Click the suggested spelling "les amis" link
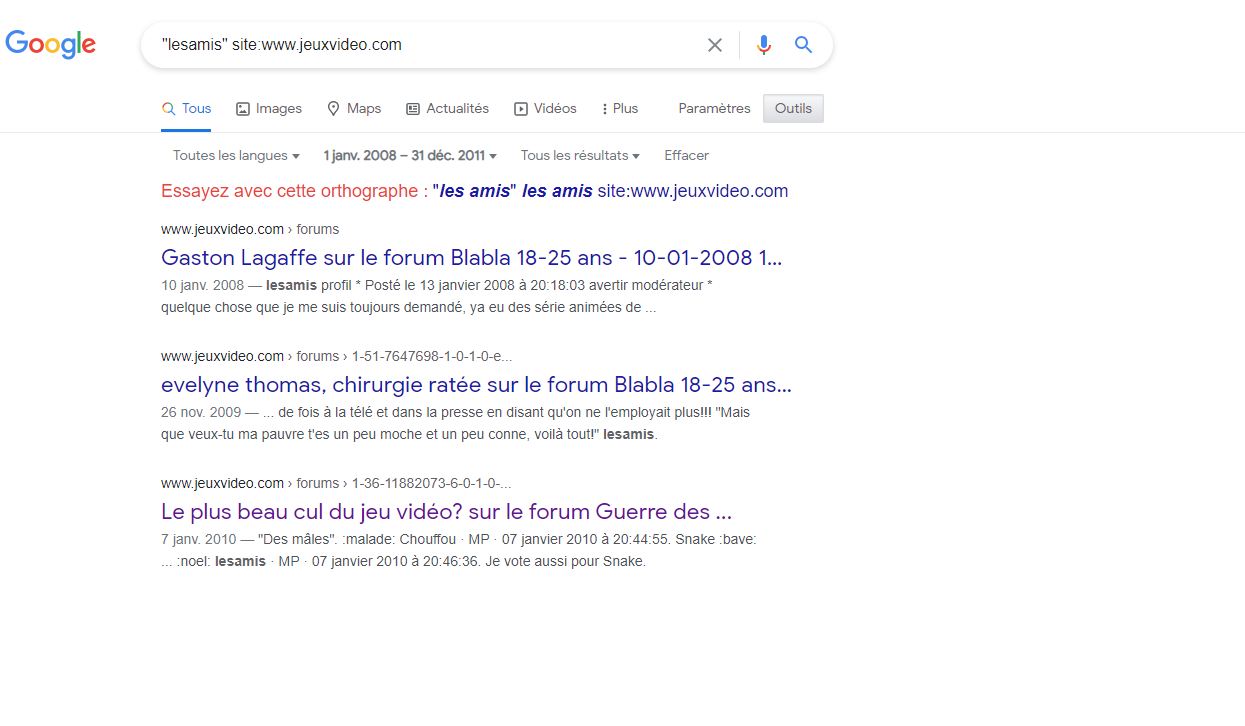 [610, 191]
